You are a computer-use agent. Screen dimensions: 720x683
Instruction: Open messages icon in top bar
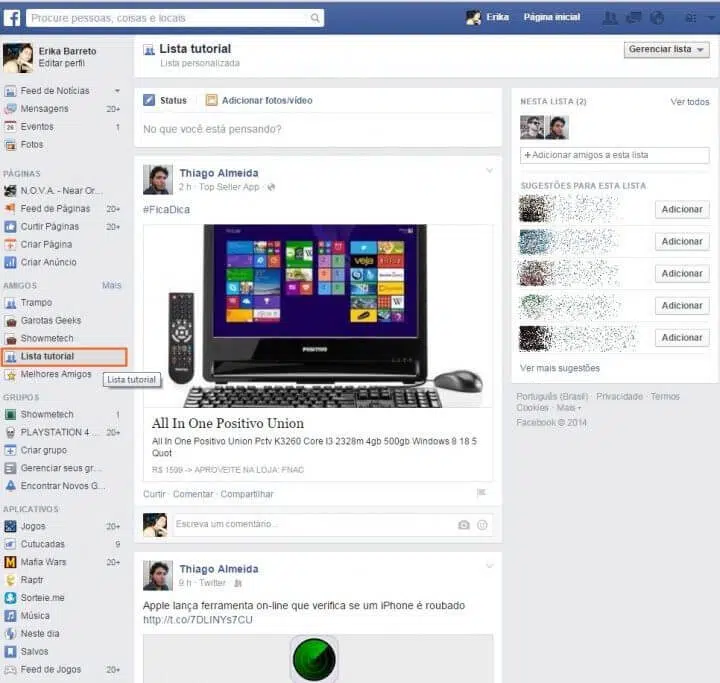(x=634, y=17)
